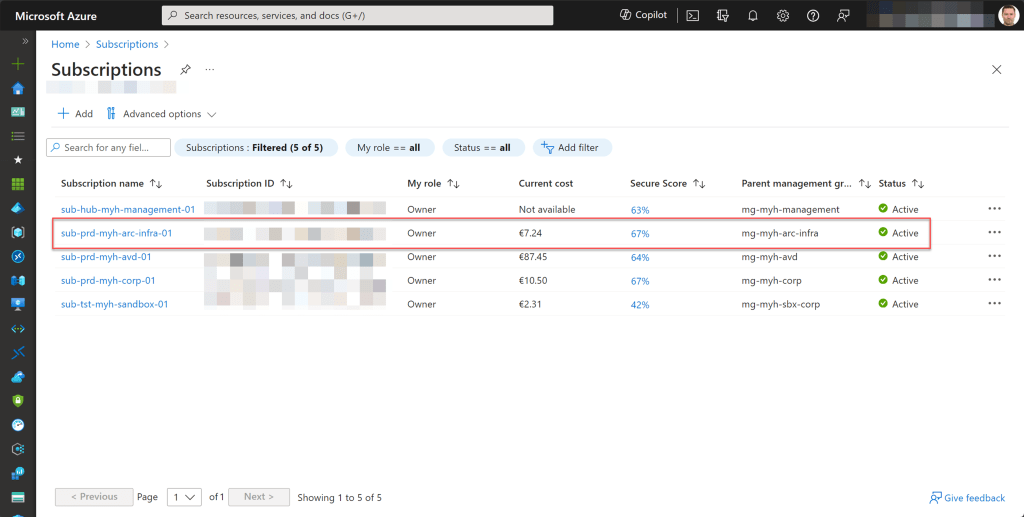Open Favorites star in the left sidebar

(17, 159)
